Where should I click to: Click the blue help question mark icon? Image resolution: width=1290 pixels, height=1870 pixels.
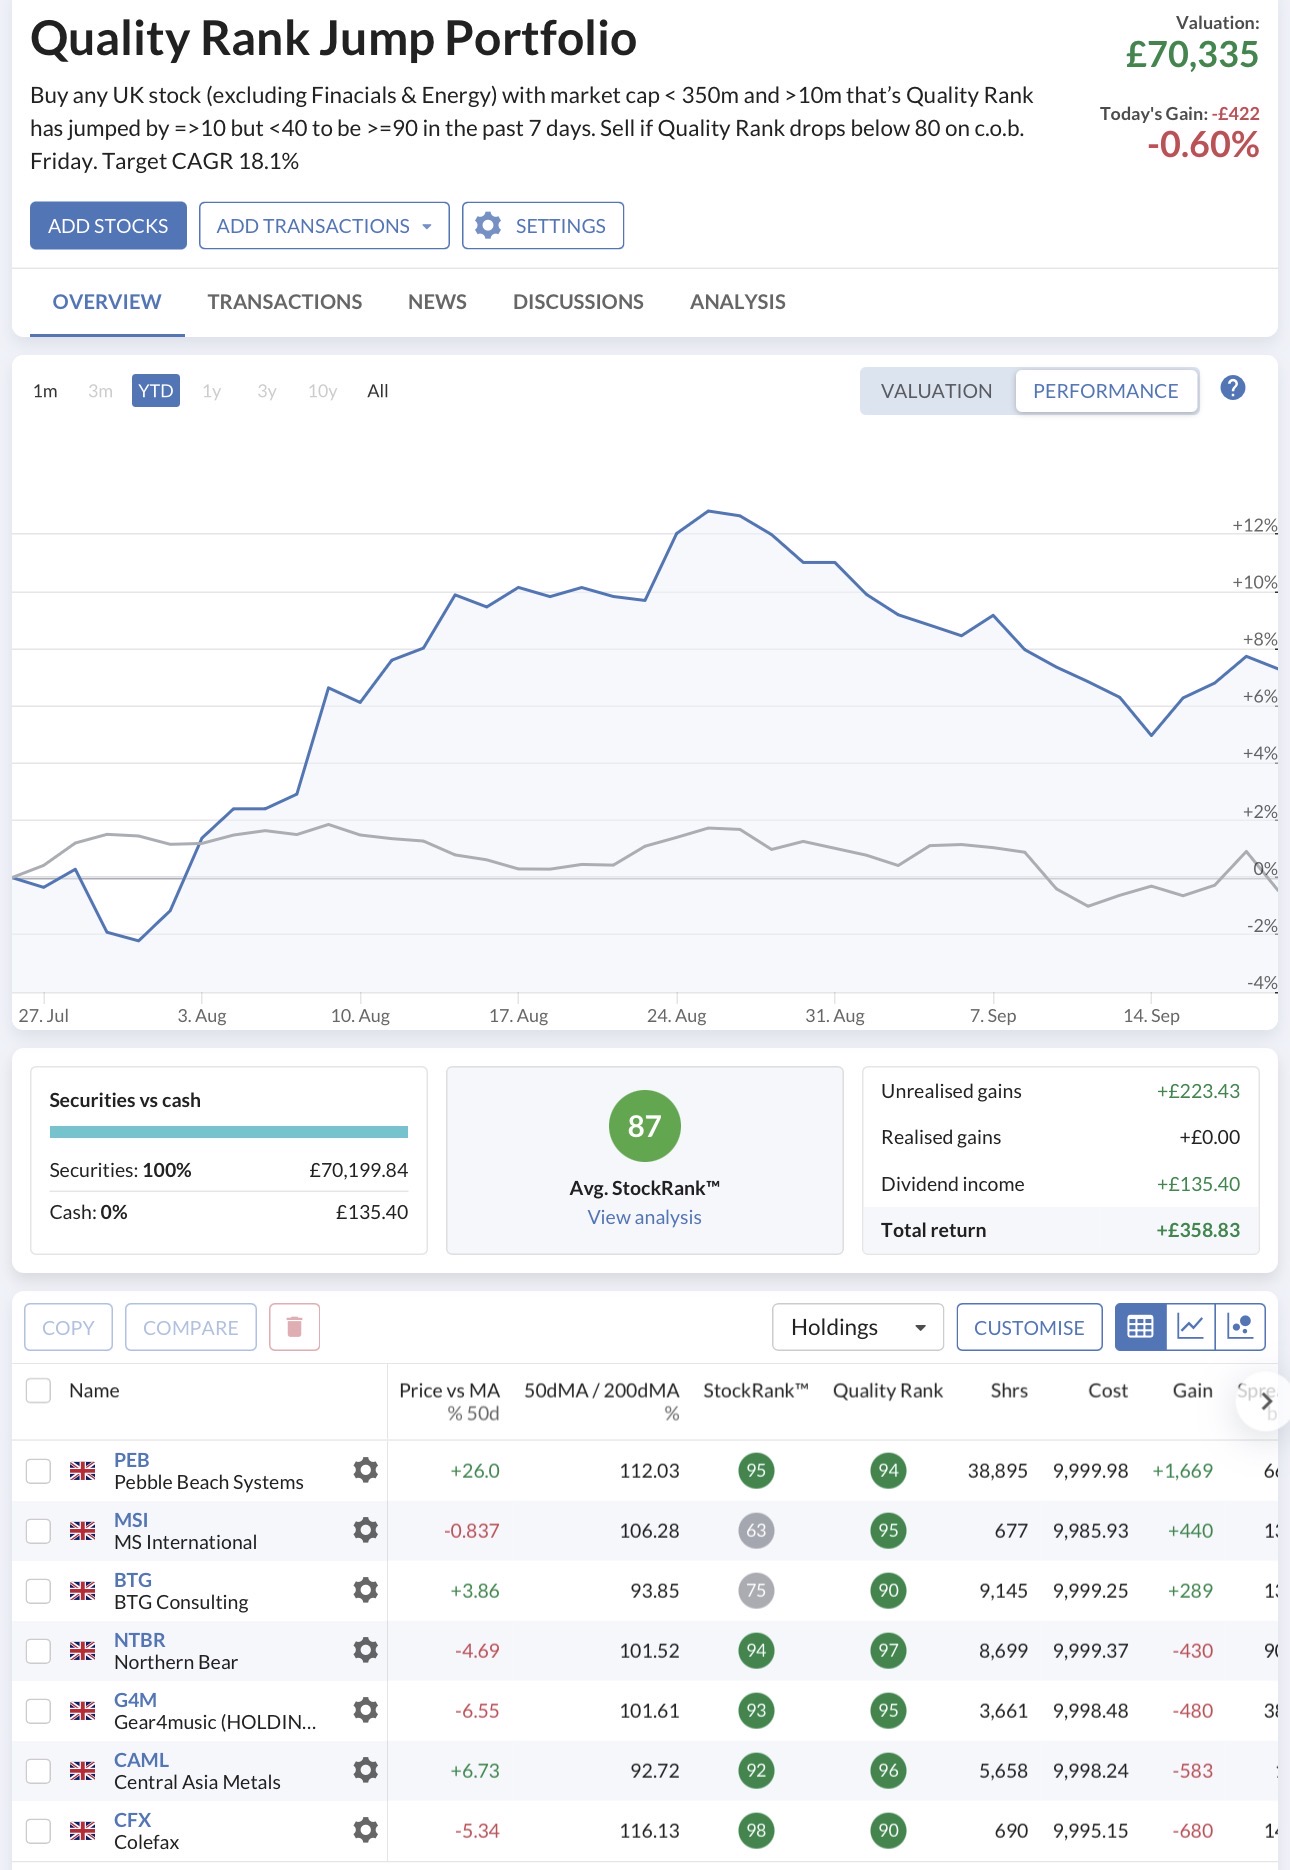(x=1233, y=388)
